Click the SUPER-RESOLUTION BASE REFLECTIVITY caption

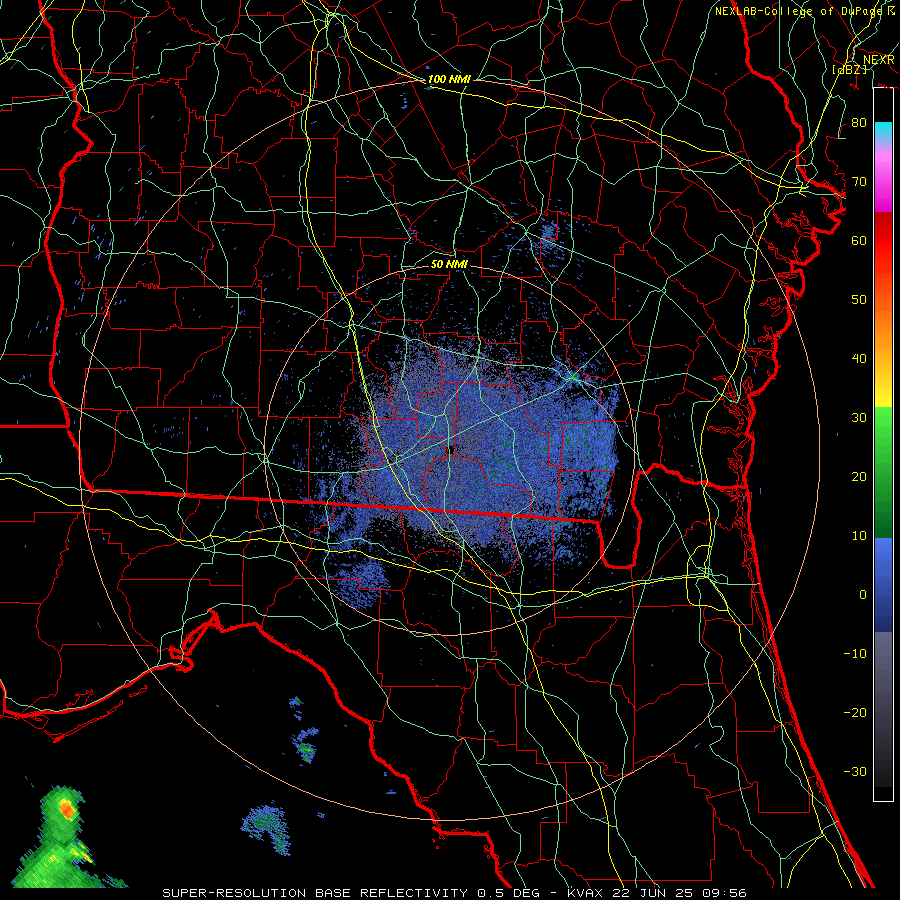315,893
